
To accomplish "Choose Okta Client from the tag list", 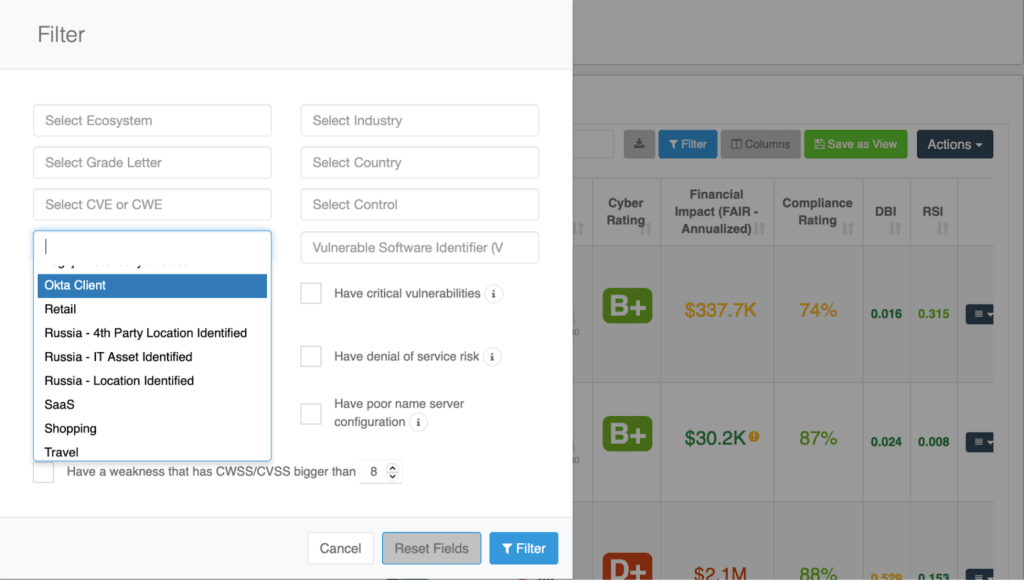I will tap(152, 286).
